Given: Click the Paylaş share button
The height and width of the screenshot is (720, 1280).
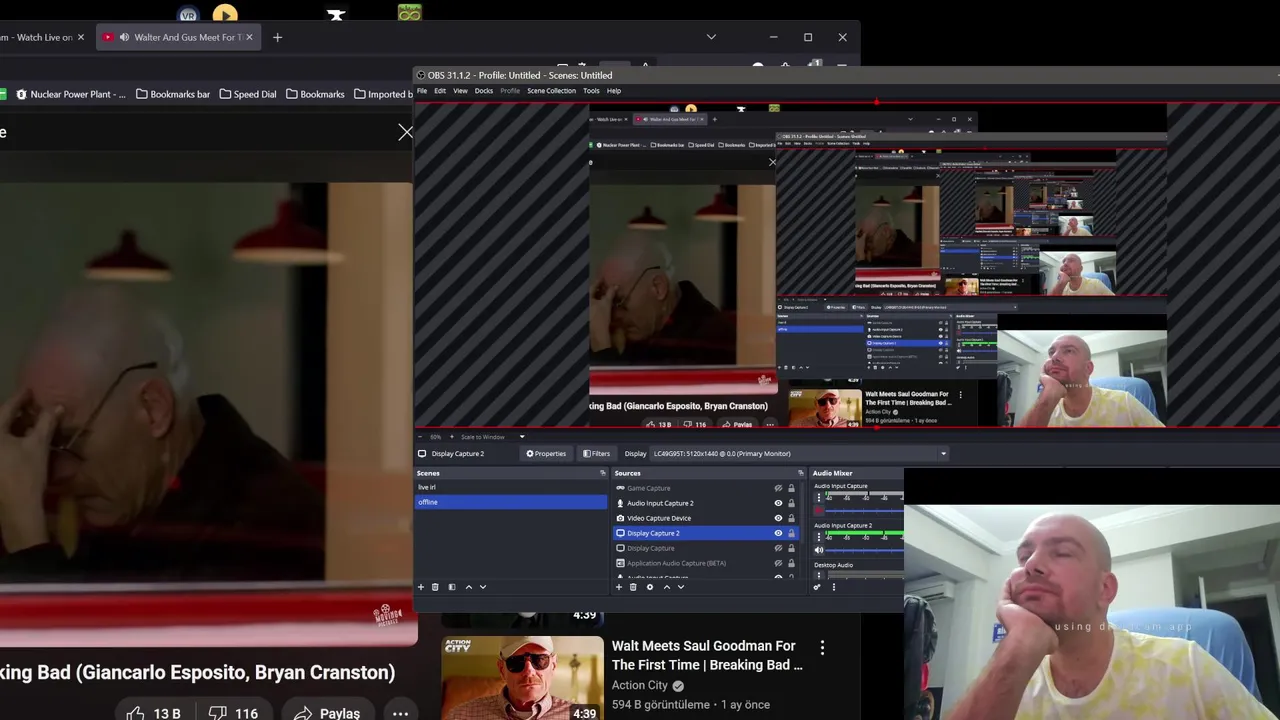Looking at the screenshot, I should click(x=327, y=713).
